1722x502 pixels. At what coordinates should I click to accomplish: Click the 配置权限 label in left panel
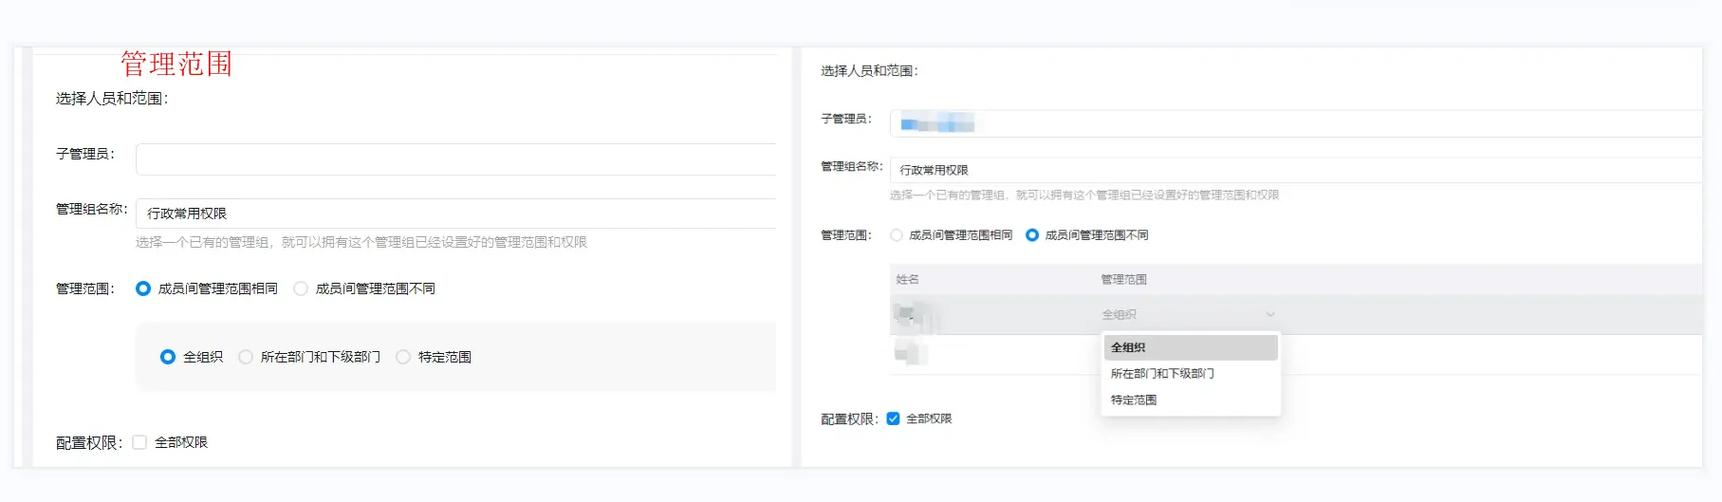(x=89, y=443)
